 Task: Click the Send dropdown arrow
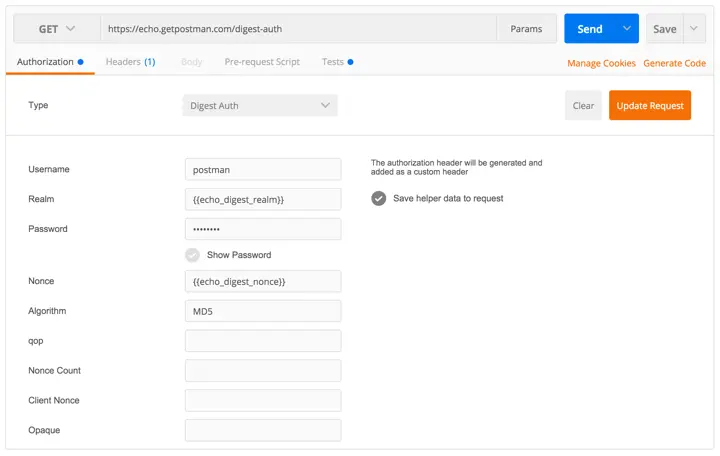point(627,29)
